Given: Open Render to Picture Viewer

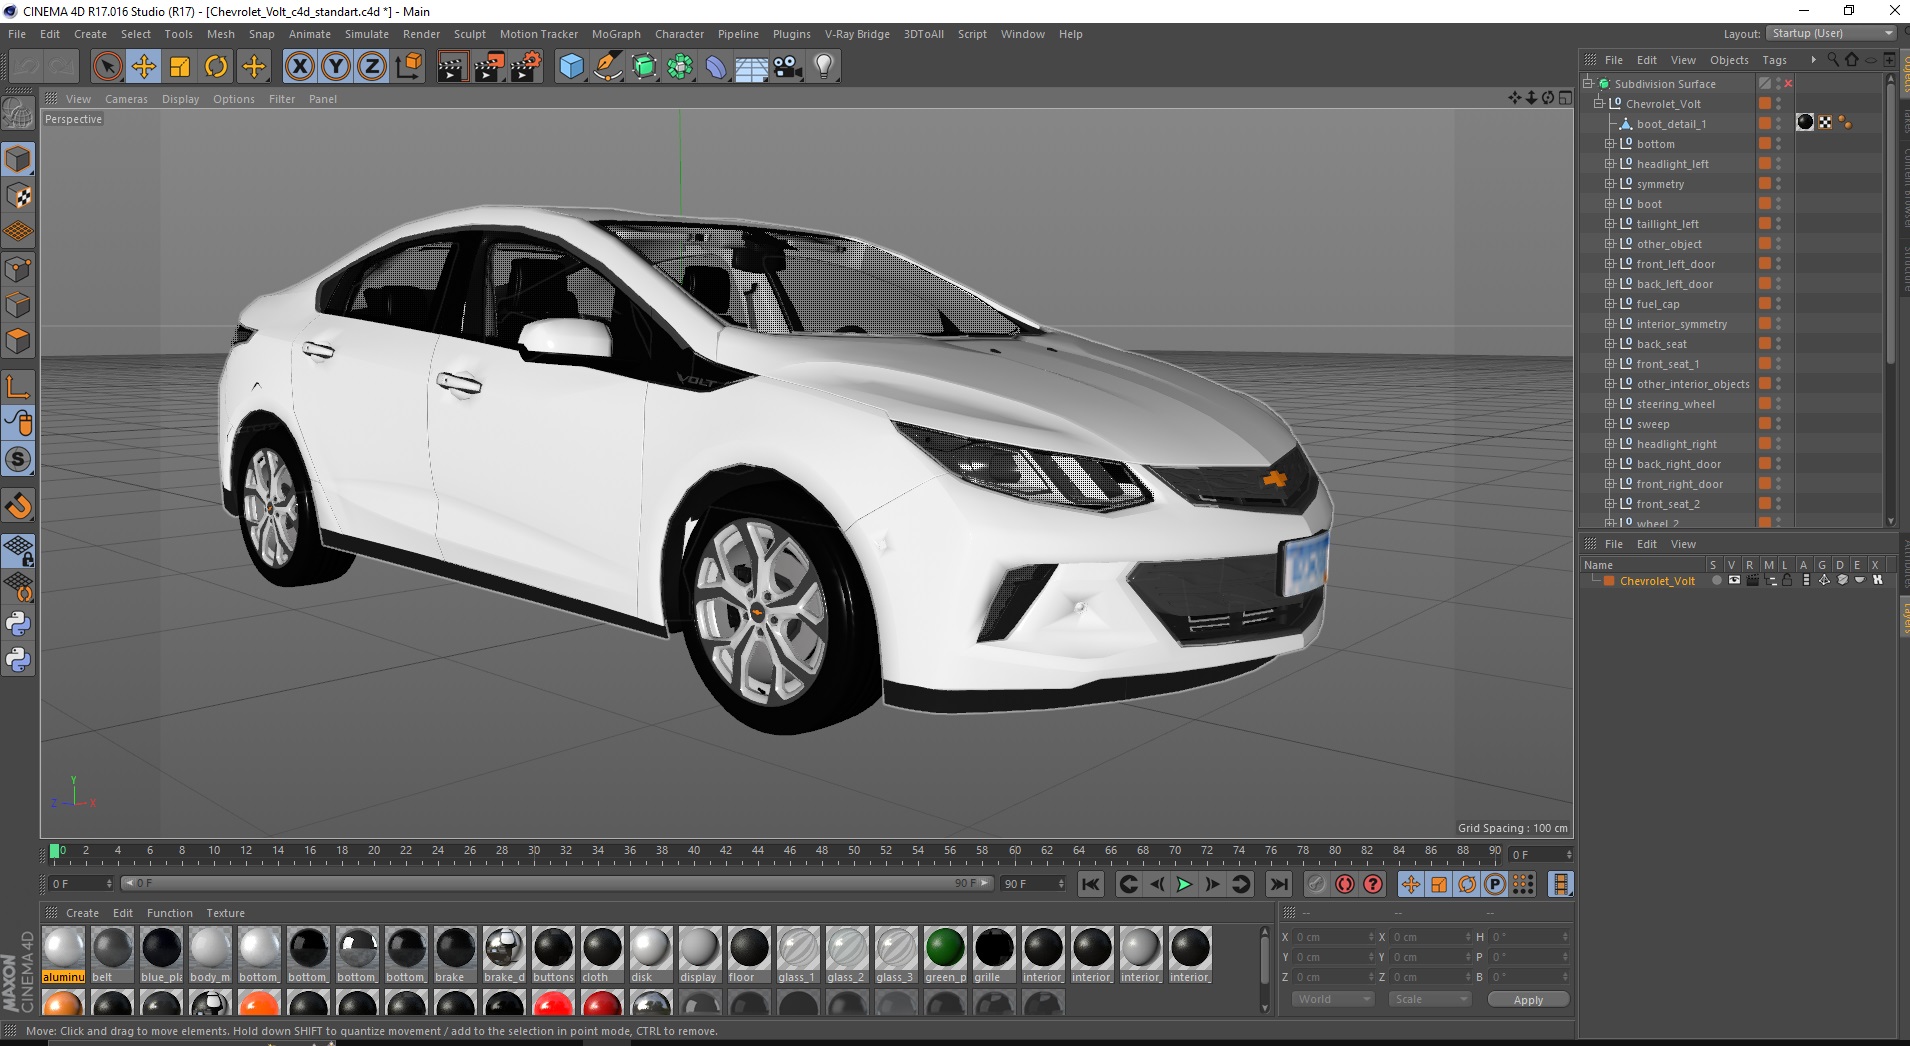Looking at the screenshot, I should click(489, 67).
